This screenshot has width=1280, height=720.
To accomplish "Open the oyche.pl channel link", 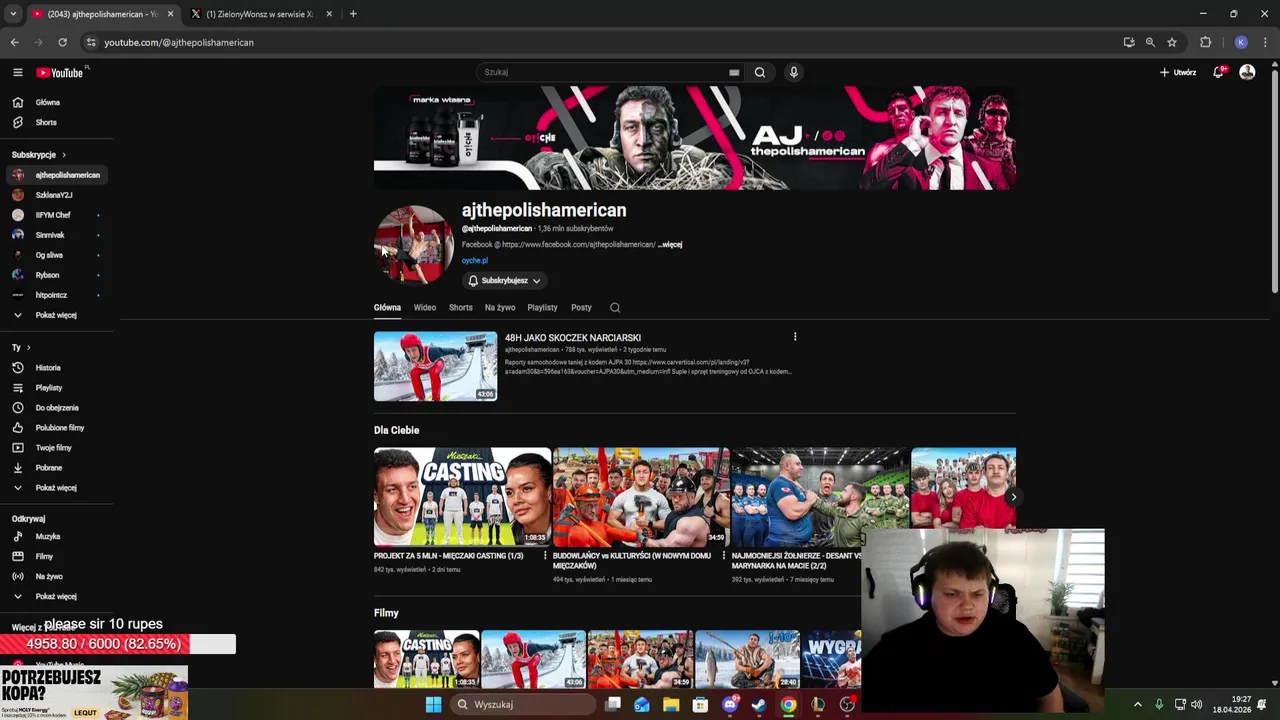I will click(475, 260).
